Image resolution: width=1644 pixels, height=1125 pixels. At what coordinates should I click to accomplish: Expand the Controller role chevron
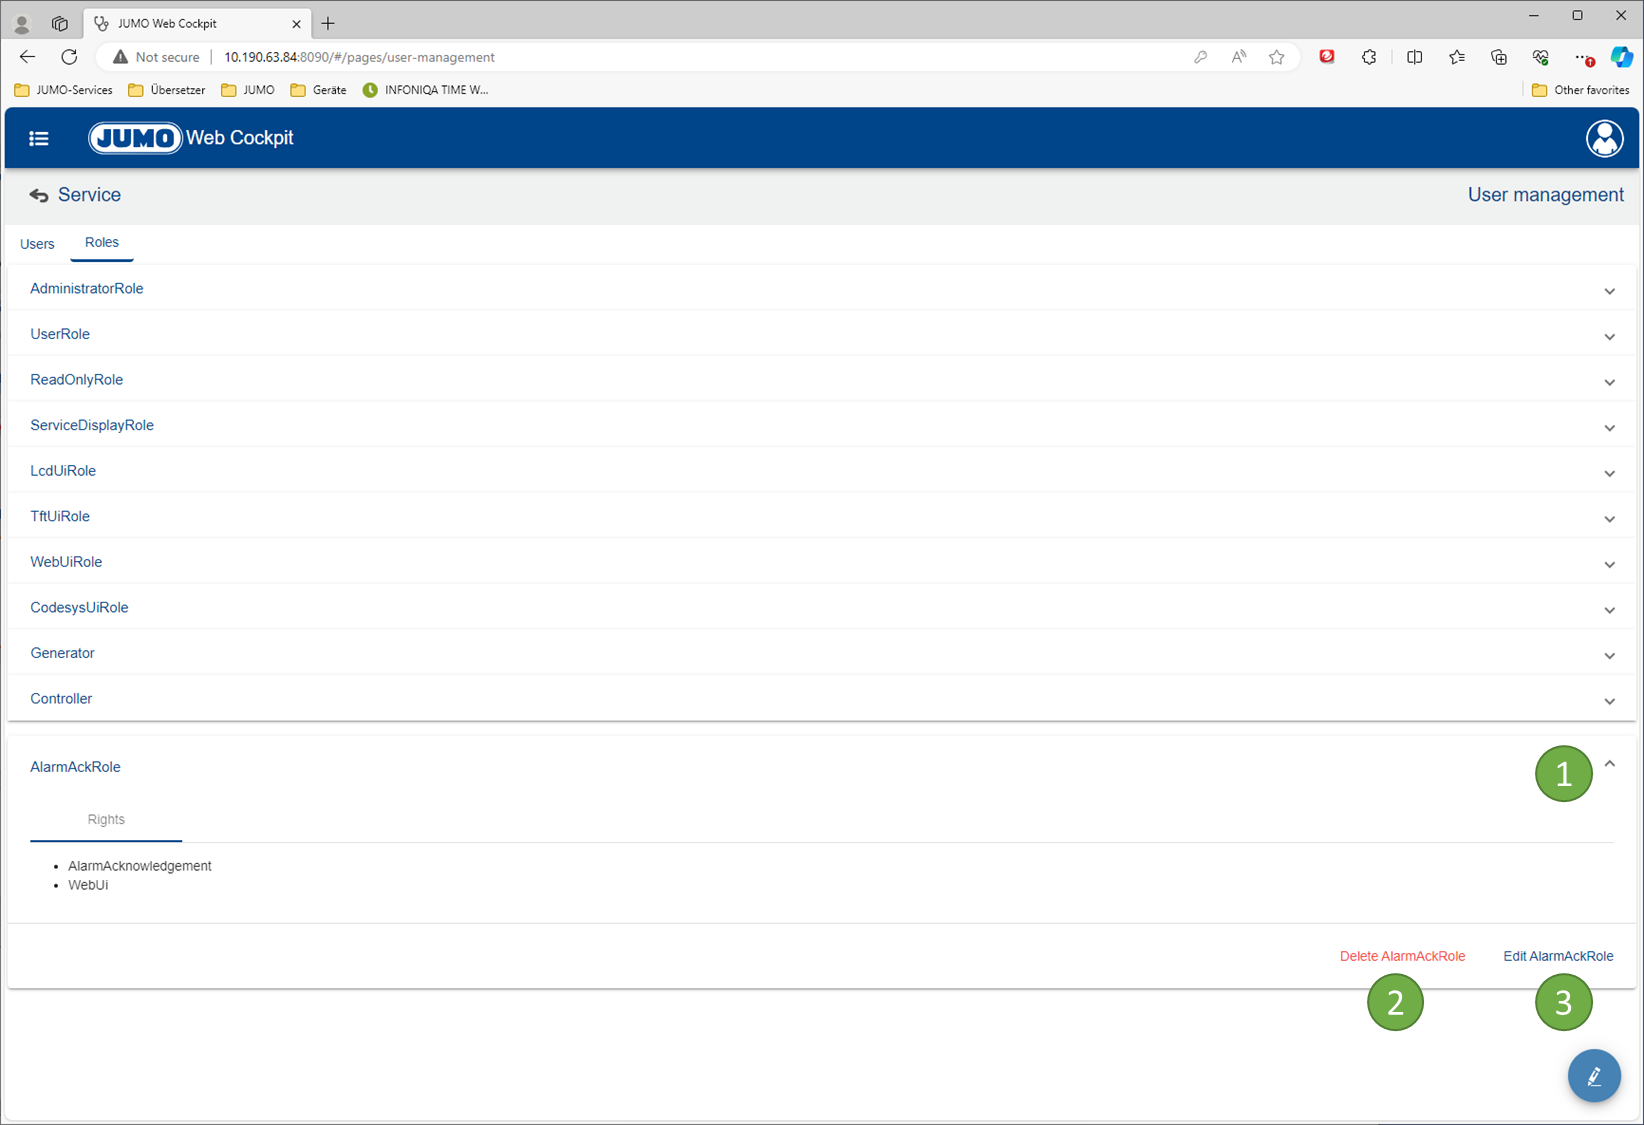click(x=1609, y=701)
